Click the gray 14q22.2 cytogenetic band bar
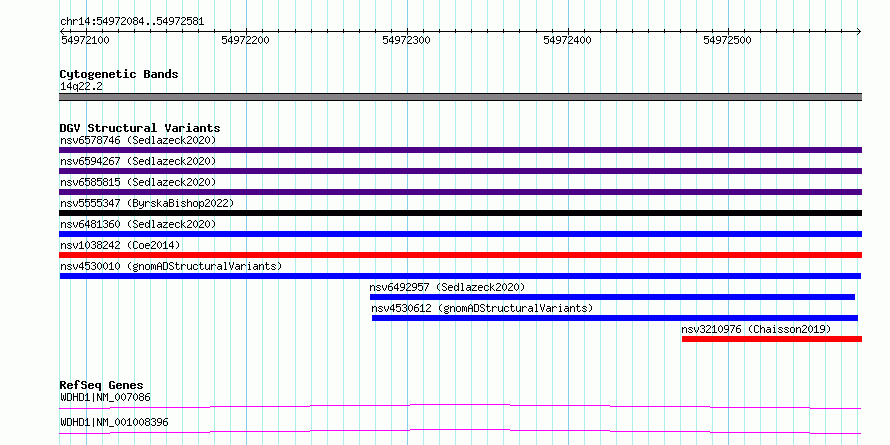 (x=460, y=97)
